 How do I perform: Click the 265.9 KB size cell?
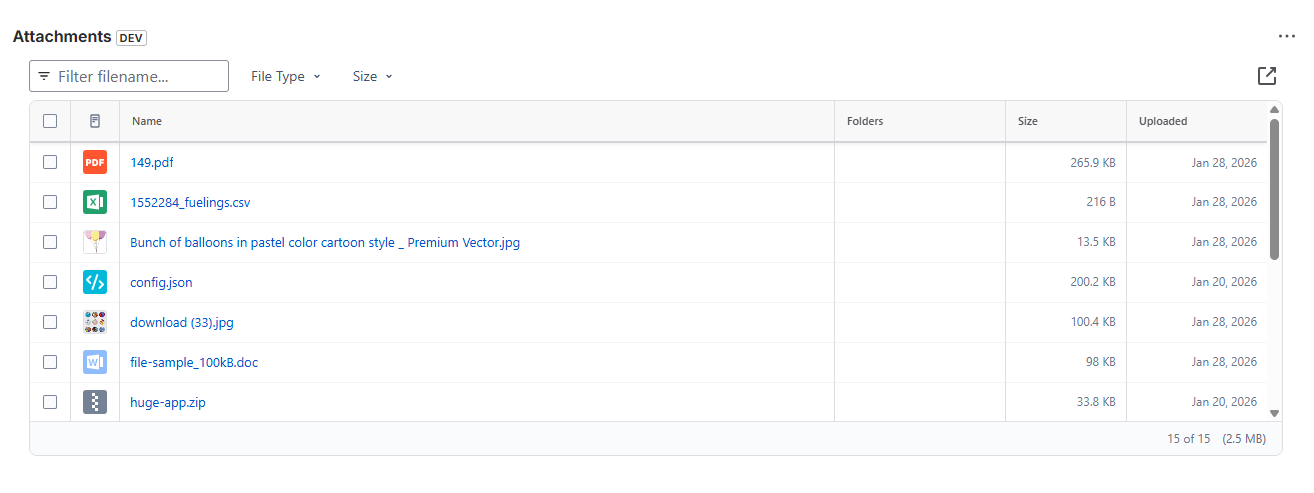click(x=1093, y=162)
